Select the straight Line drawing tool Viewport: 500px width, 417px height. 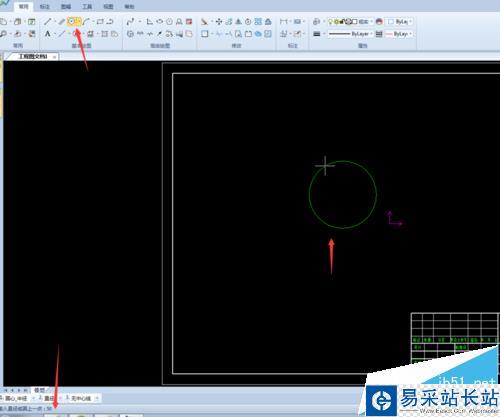[48, 22]
